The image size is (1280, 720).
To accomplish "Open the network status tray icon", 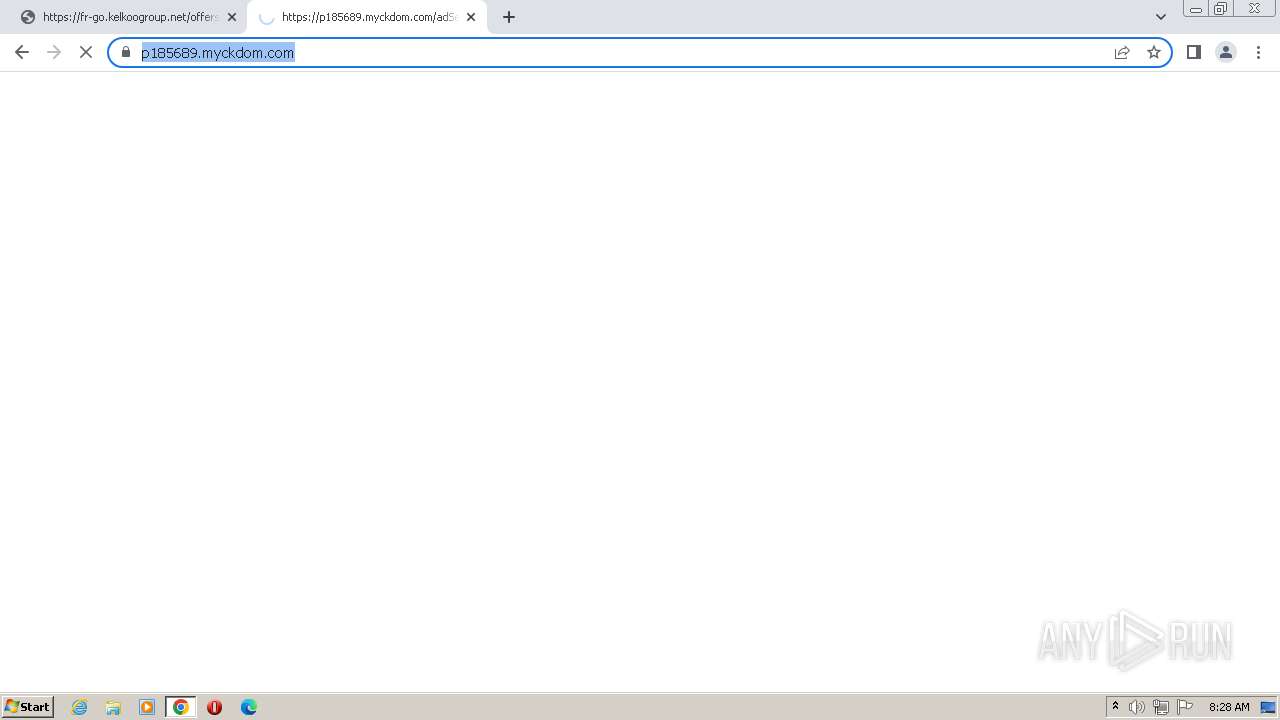I will point(1161,707).
